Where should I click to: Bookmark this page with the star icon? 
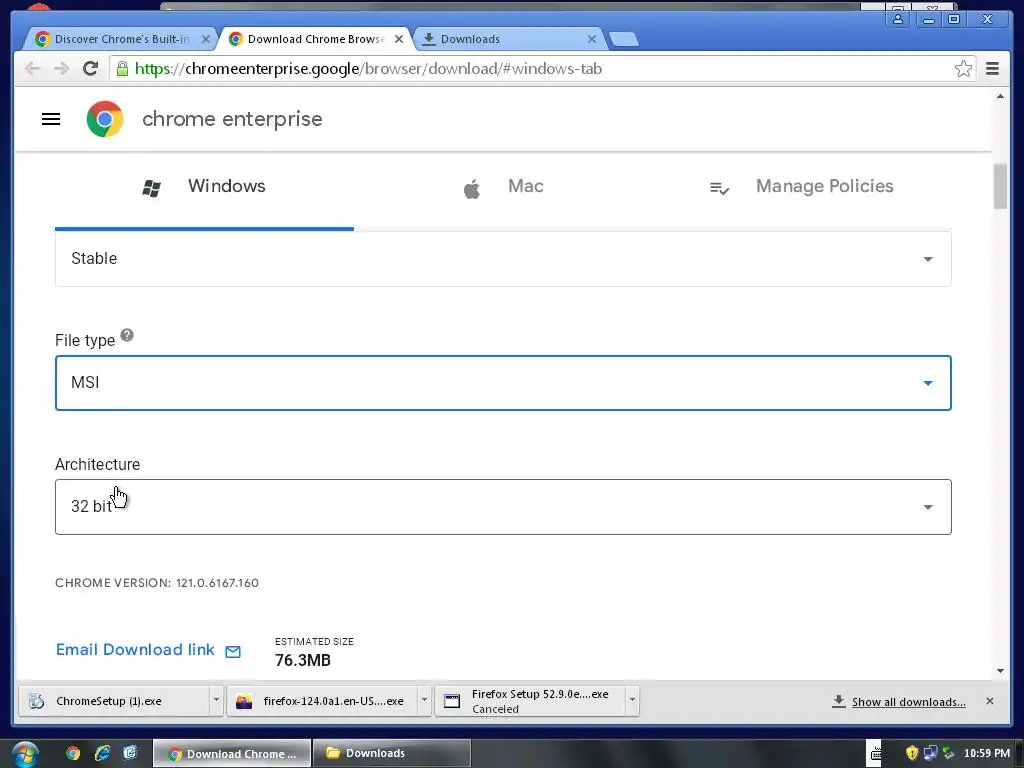tap(963, 69)
